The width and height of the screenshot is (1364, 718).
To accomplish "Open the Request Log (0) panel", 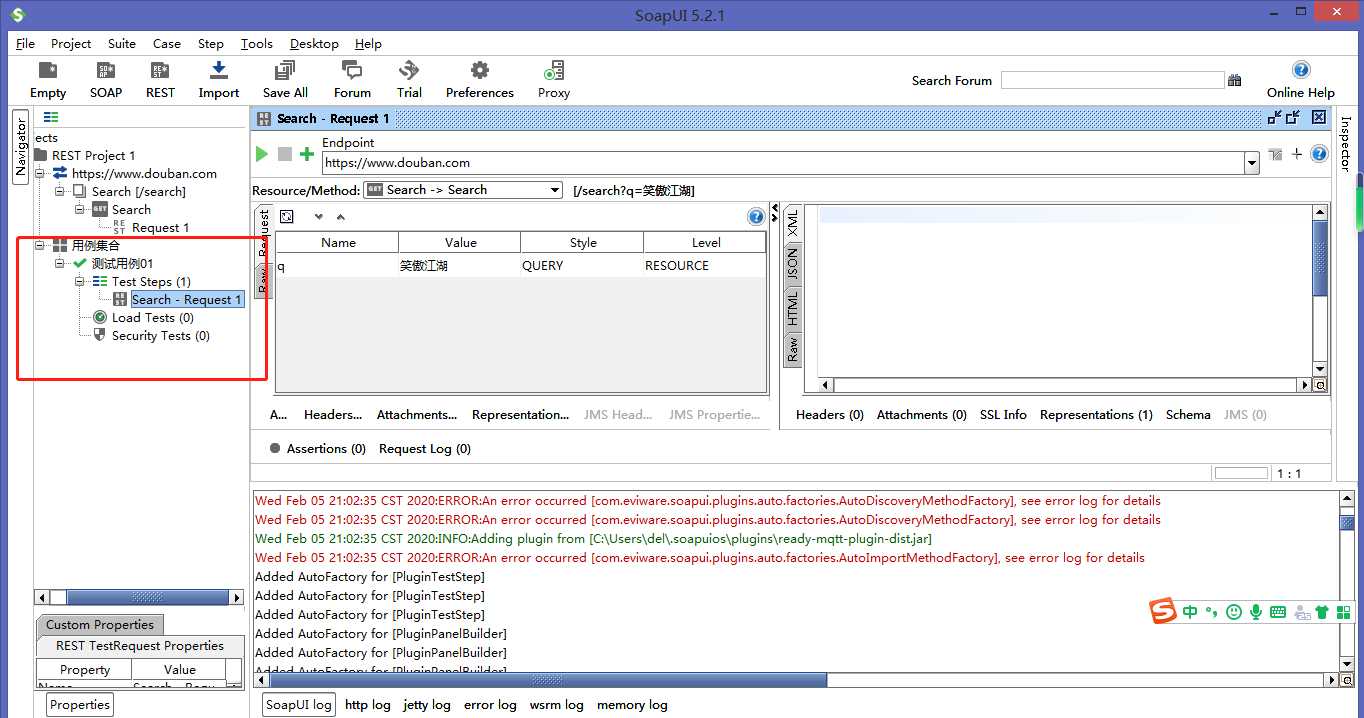I will [425, 449].
